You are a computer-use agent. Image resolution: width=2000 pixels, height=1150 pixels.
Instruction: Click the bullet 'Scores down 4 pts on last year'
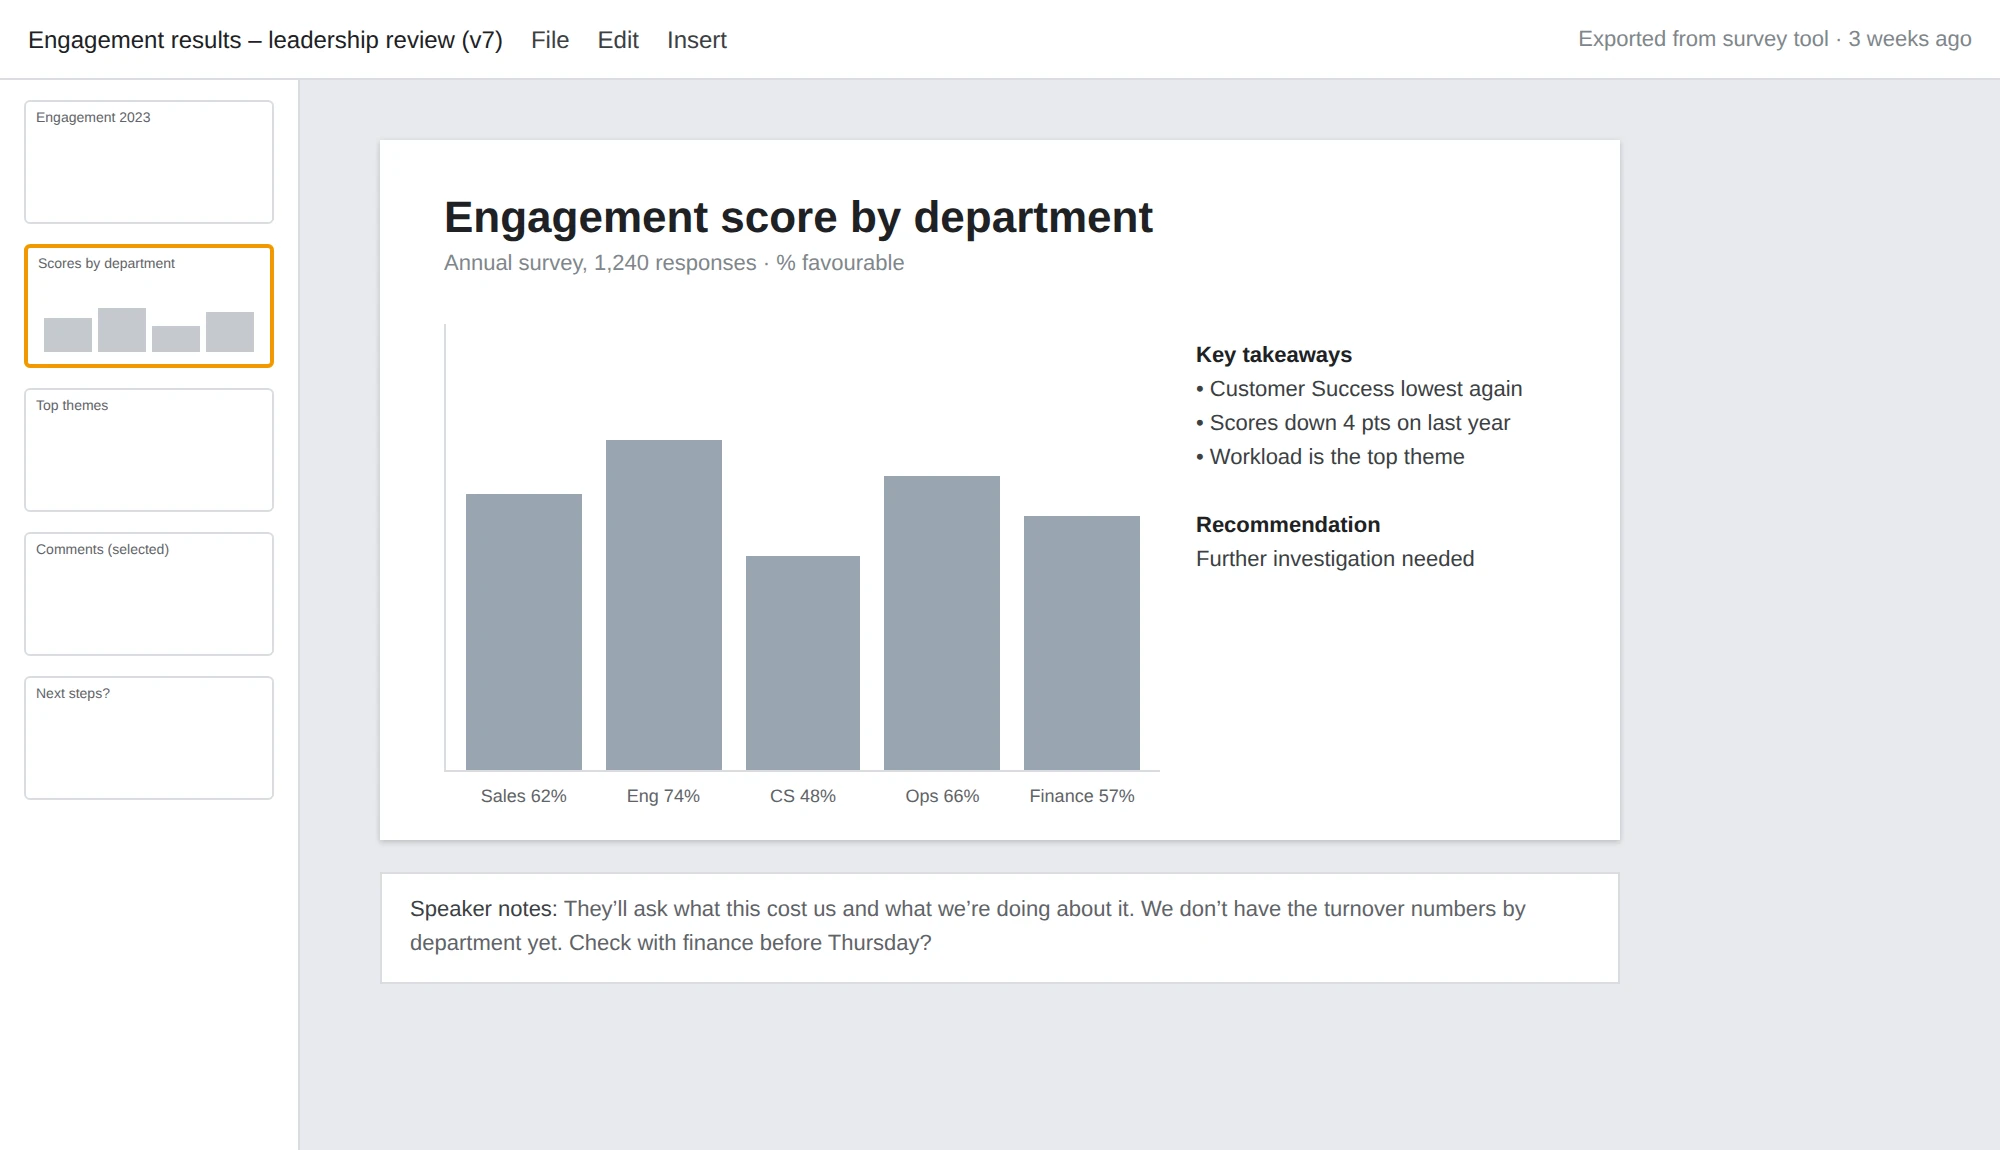tap(1353, 423)
